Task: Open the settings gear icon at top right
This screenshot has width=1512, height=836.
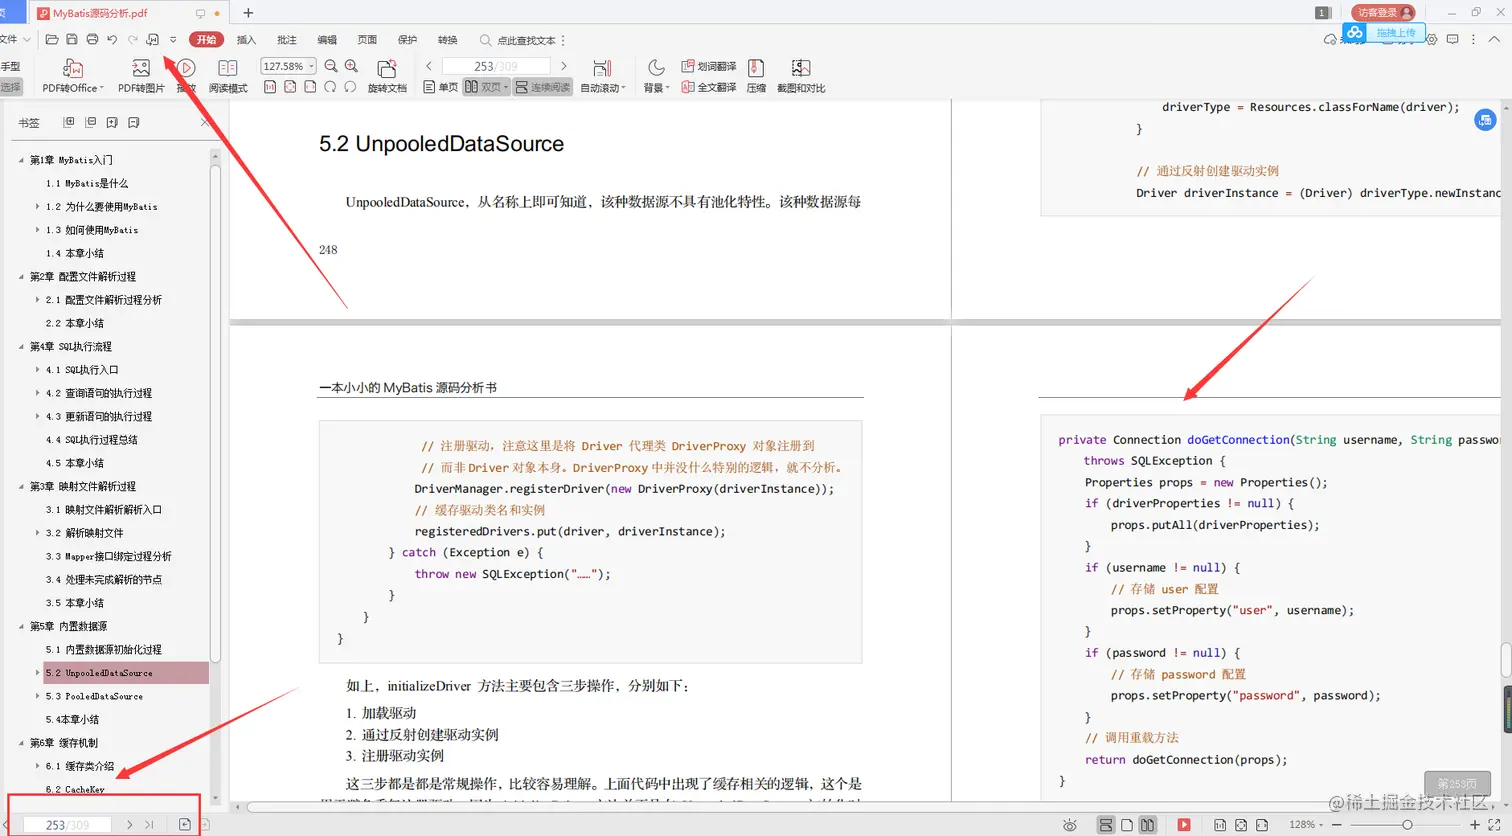Action: point(1432,40)
